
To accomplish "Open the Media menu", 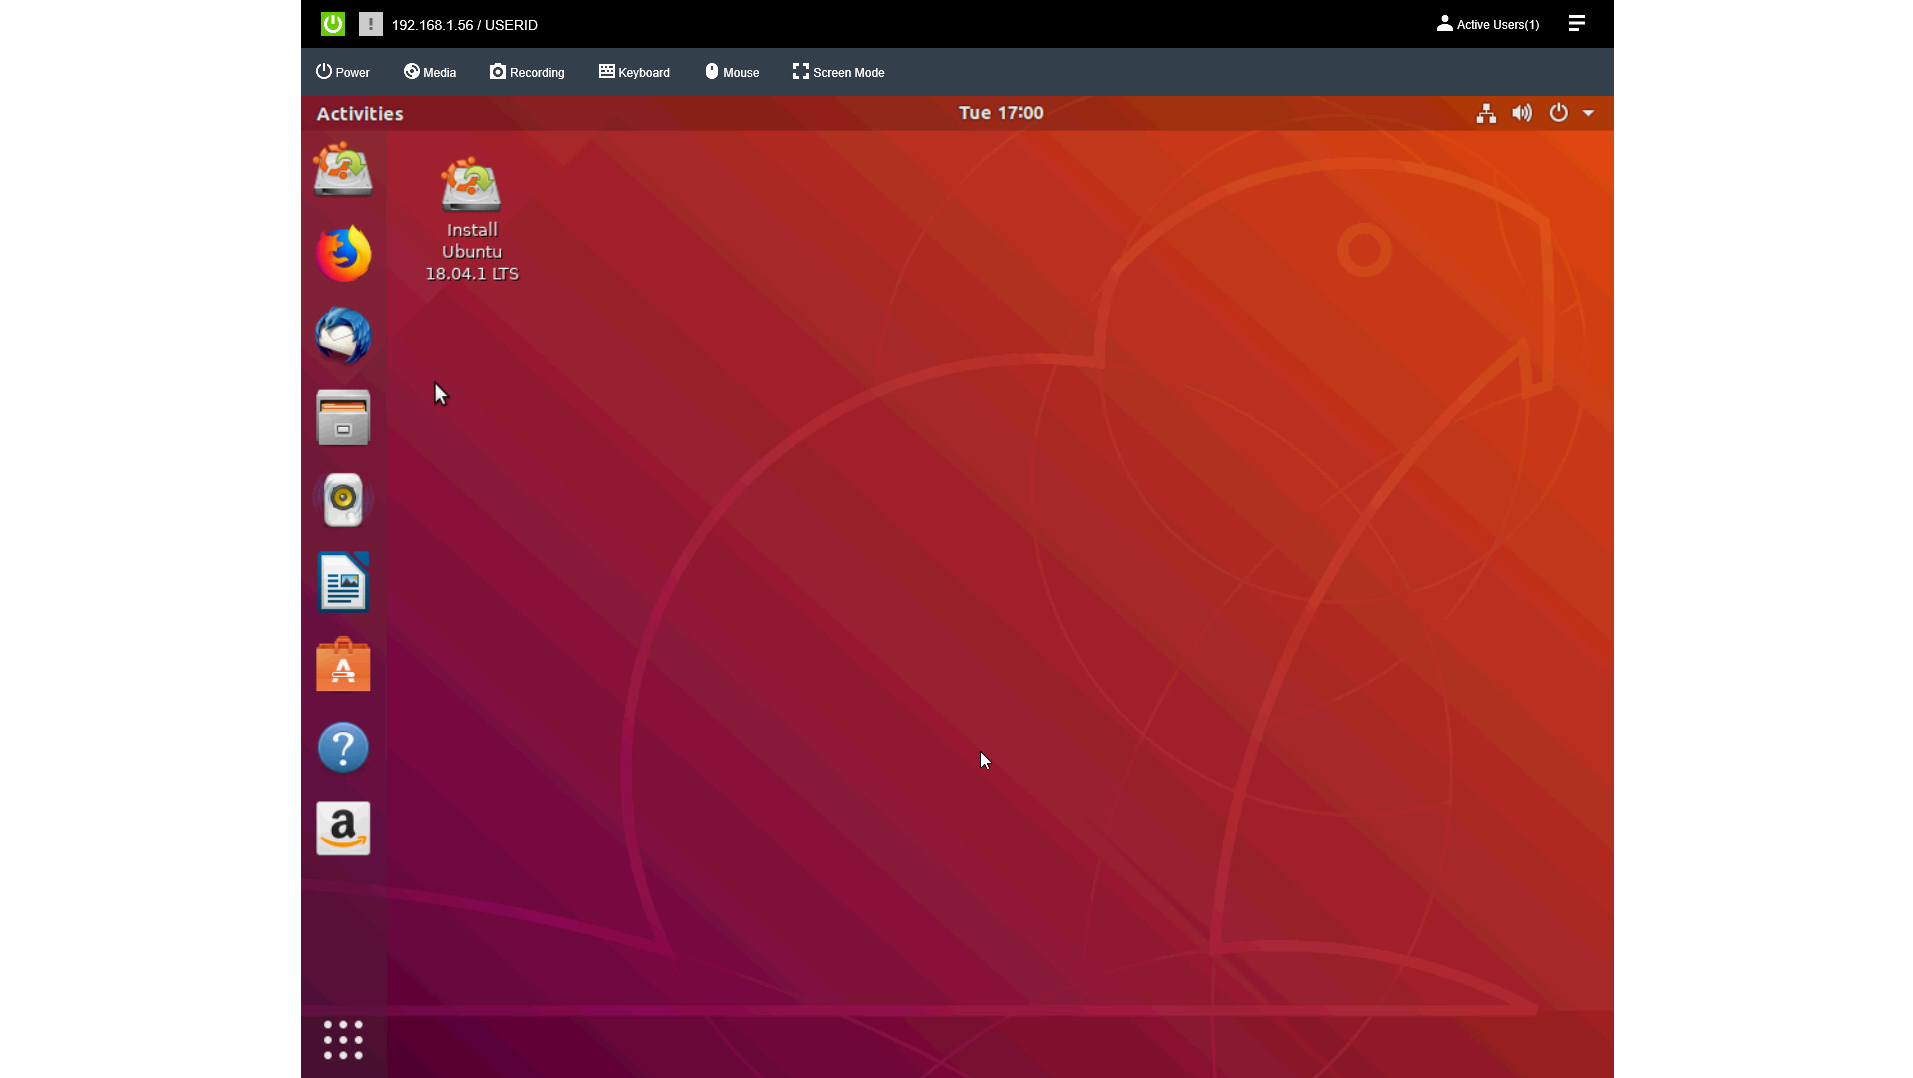I will click(x=430, y=72).
